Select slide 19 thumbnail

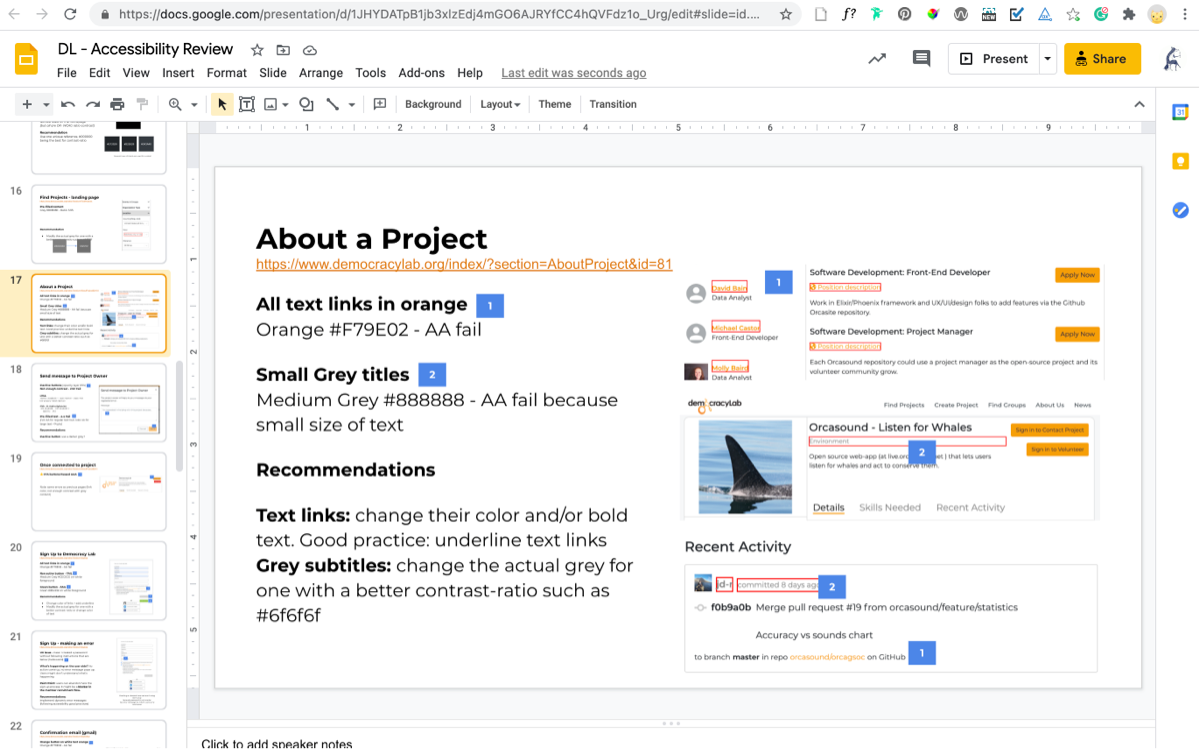click(x=99, y=491)
